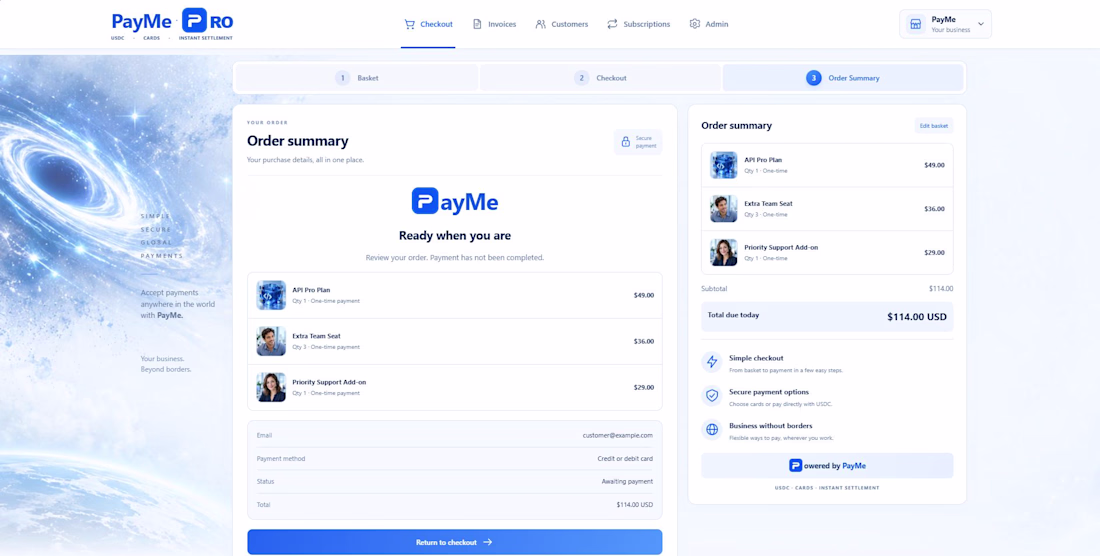Expand the PayMe business dropdown chevron
This screenshot has width=1100, height=556.
[981, 24]
